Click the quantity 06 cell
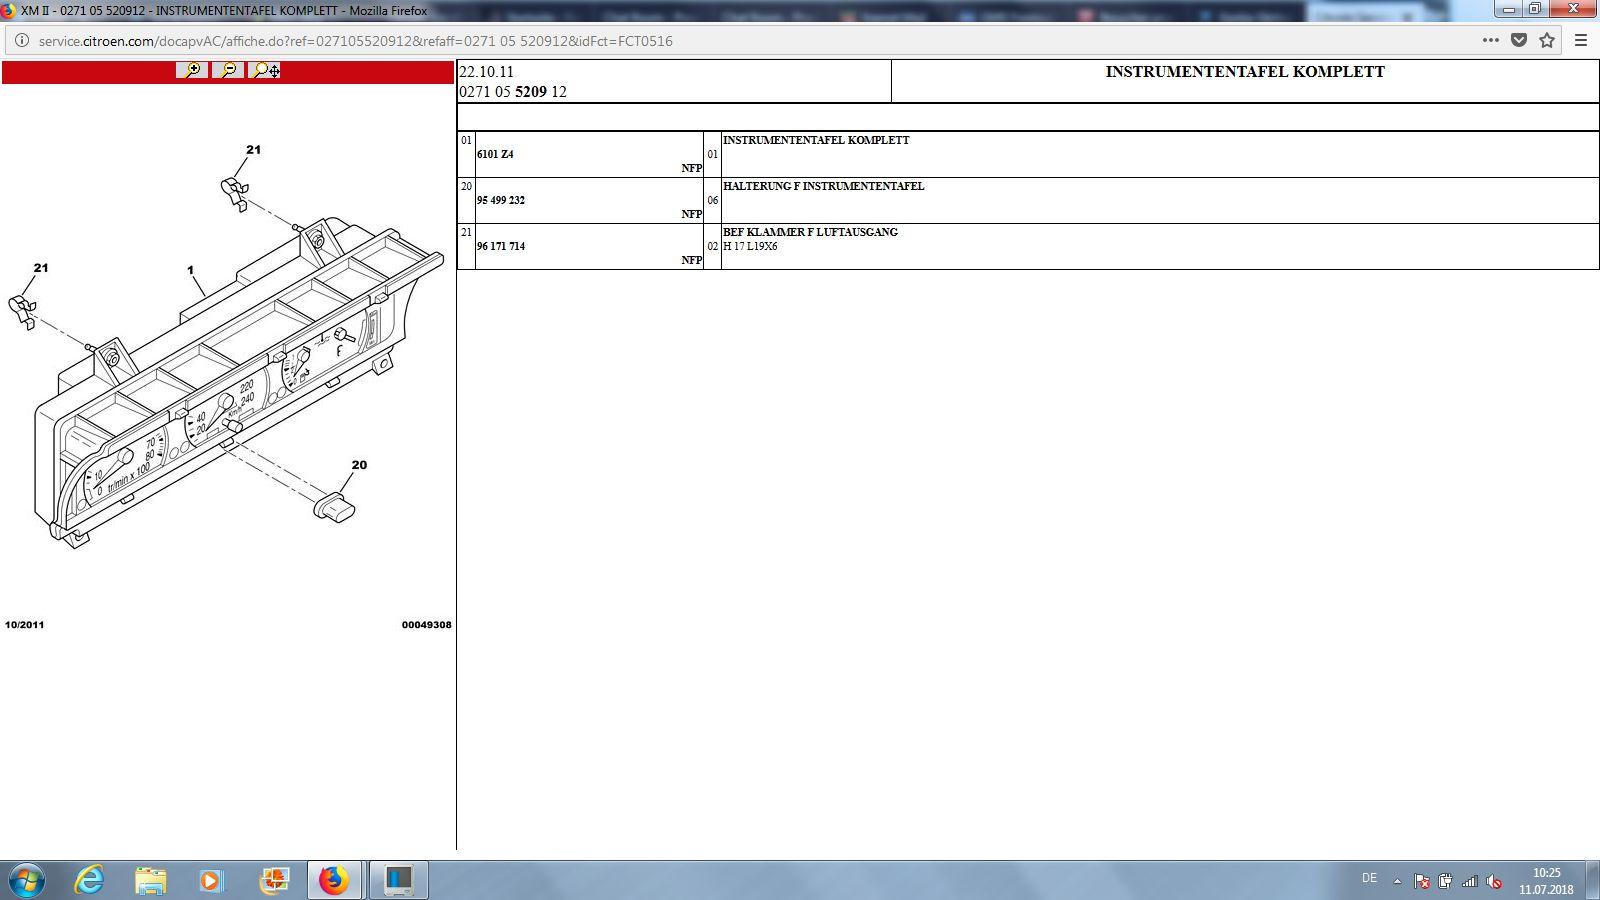1600x900 pixels. tap(713, 200)
